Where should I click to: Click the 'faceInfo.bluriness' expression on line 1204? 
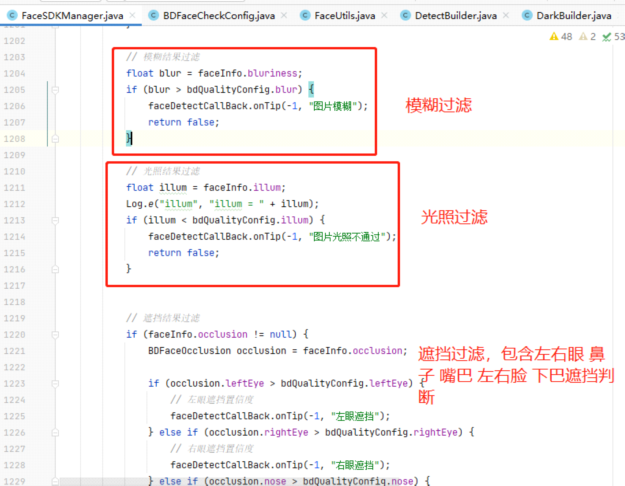248,73
